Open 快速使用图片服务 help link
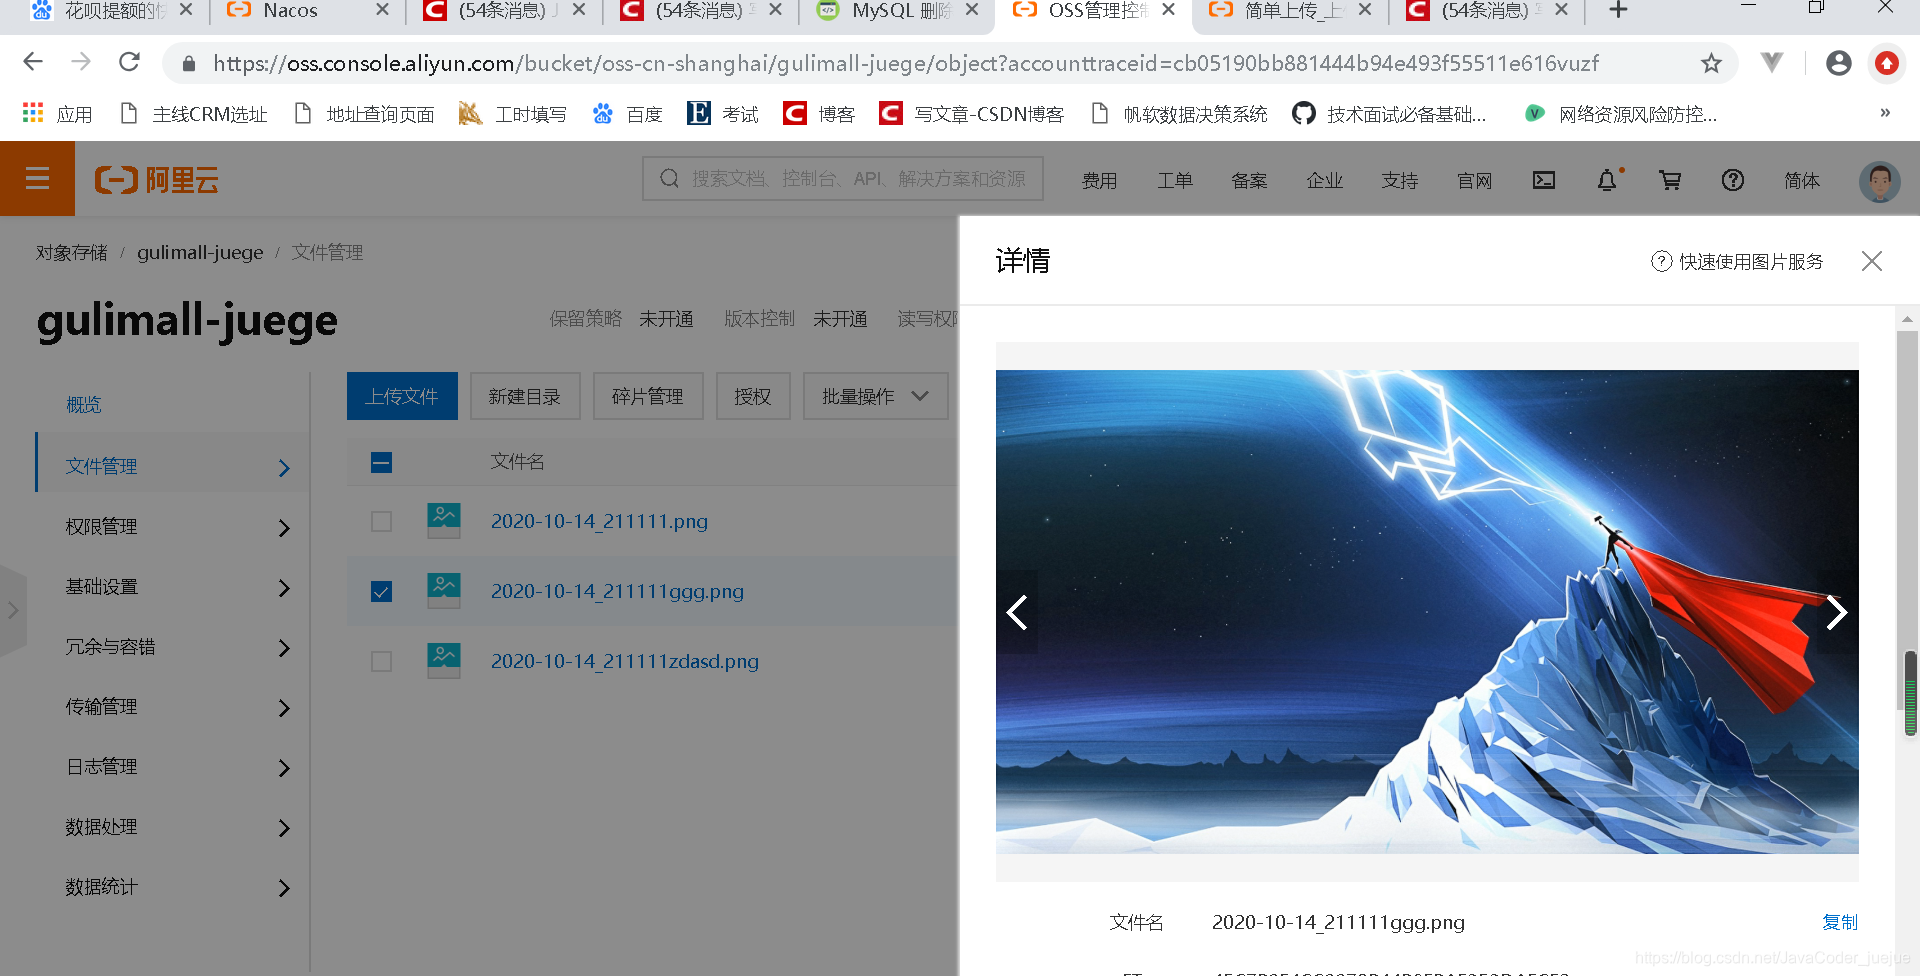The height and width of the screenshot is (976, 1920). pos(1737,261)
